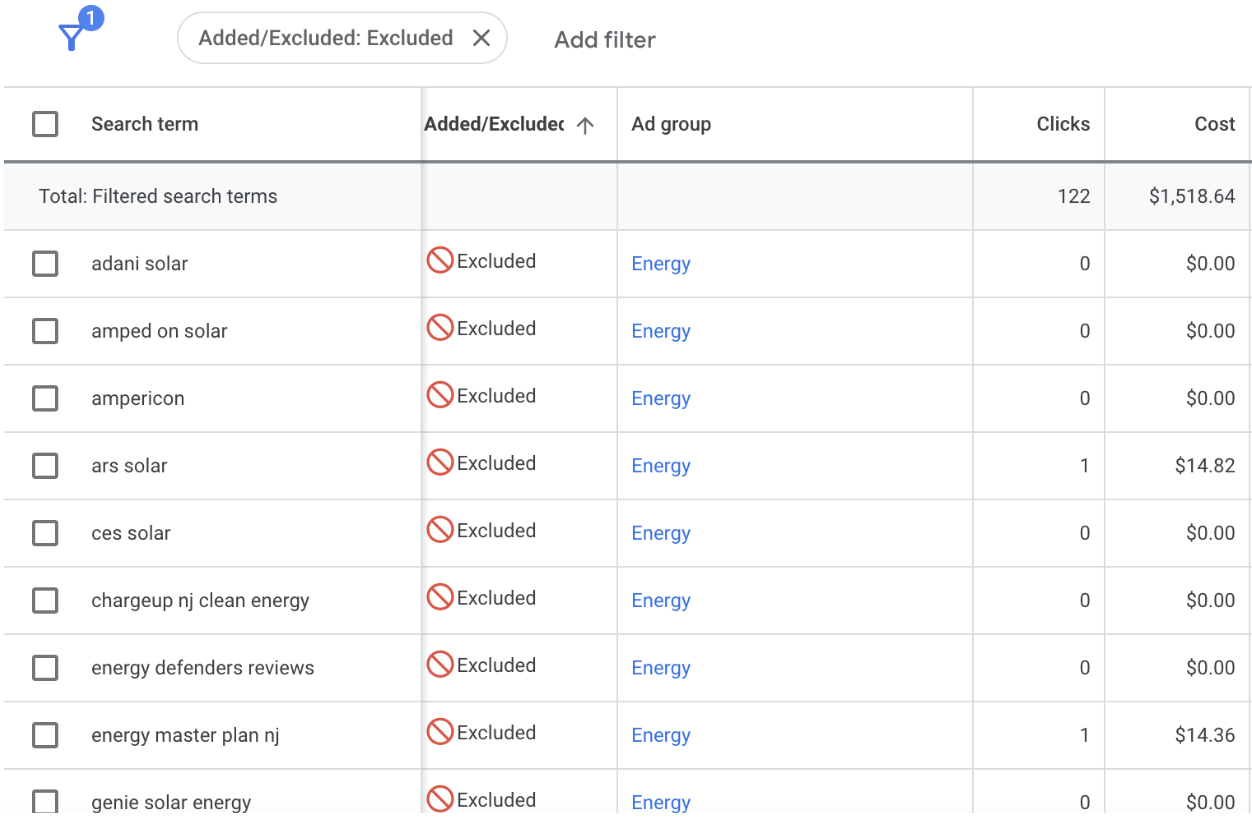Check the box for adani solar
This screenshot has width=1252, height=818.
45,264
